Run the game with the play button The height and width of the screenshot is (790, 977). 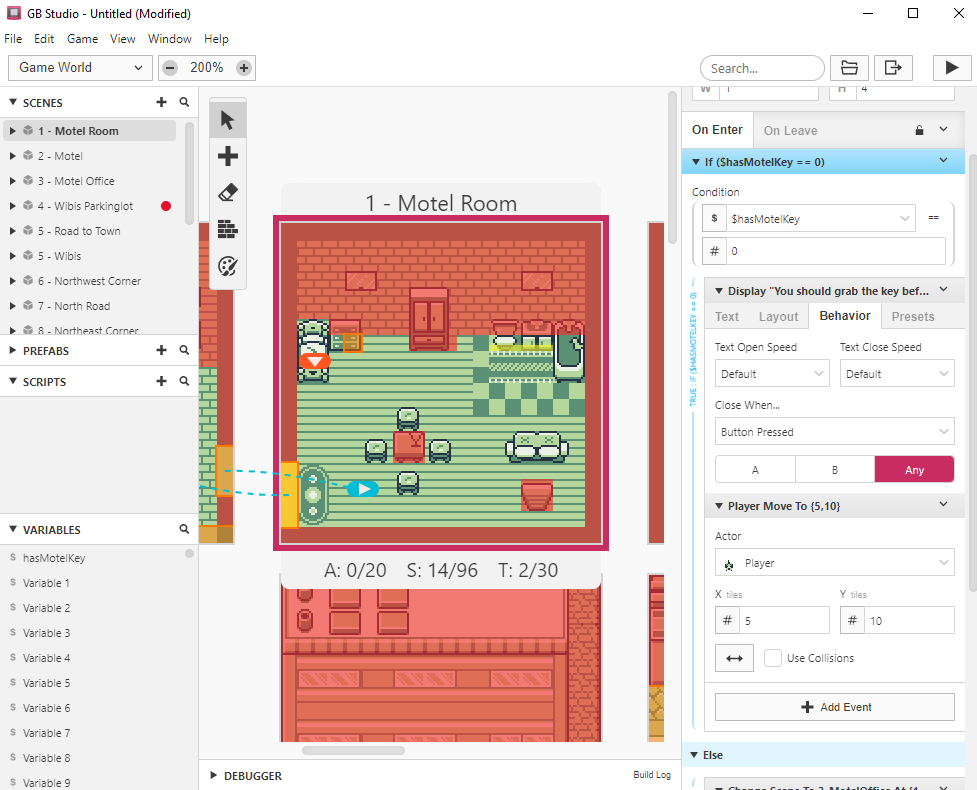point(945,68)
